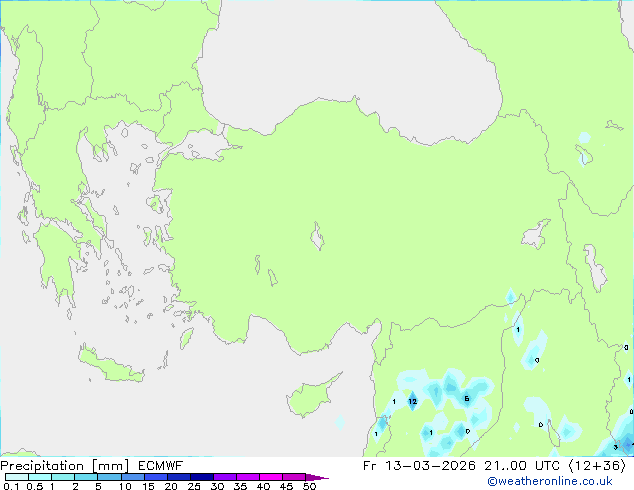This screenshot has width=634, height=490.
Task: Click the 'Fr 13-03-2026' forecast date text
Action: click(x=419, y=466)
